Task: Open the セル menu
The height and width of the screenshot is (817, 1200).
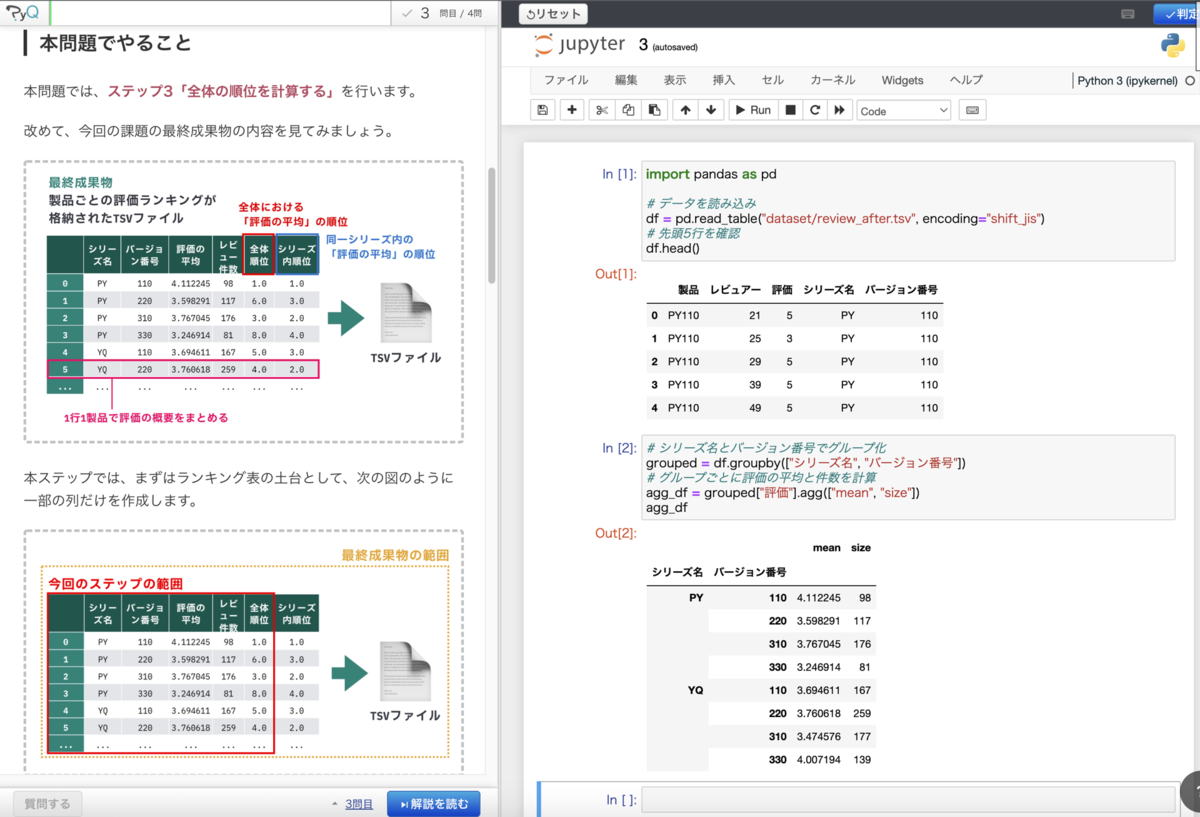Action: click(772, 80)
